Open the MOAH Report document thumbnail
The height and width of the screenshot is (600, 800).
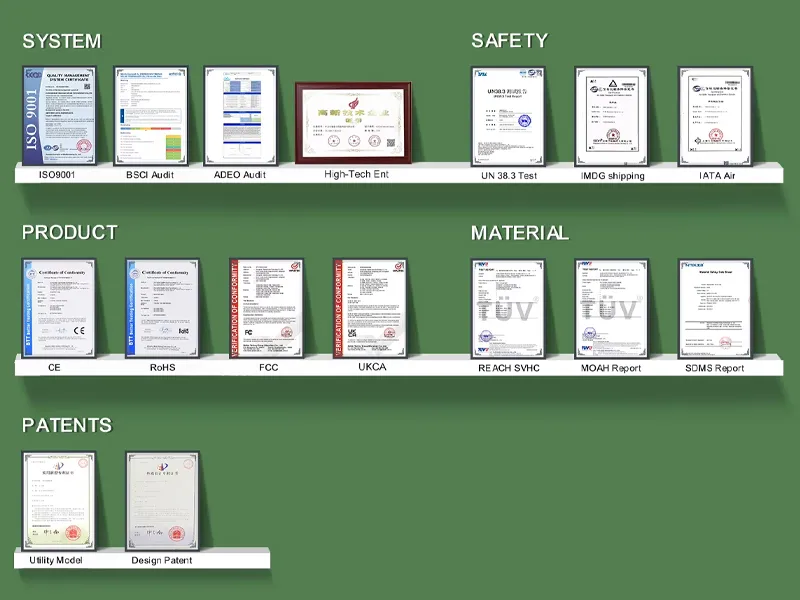[612, 309]
